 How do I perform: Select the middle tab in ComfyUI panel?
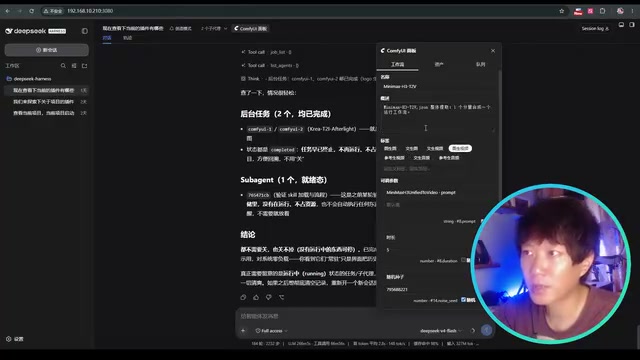click(439, 64)
